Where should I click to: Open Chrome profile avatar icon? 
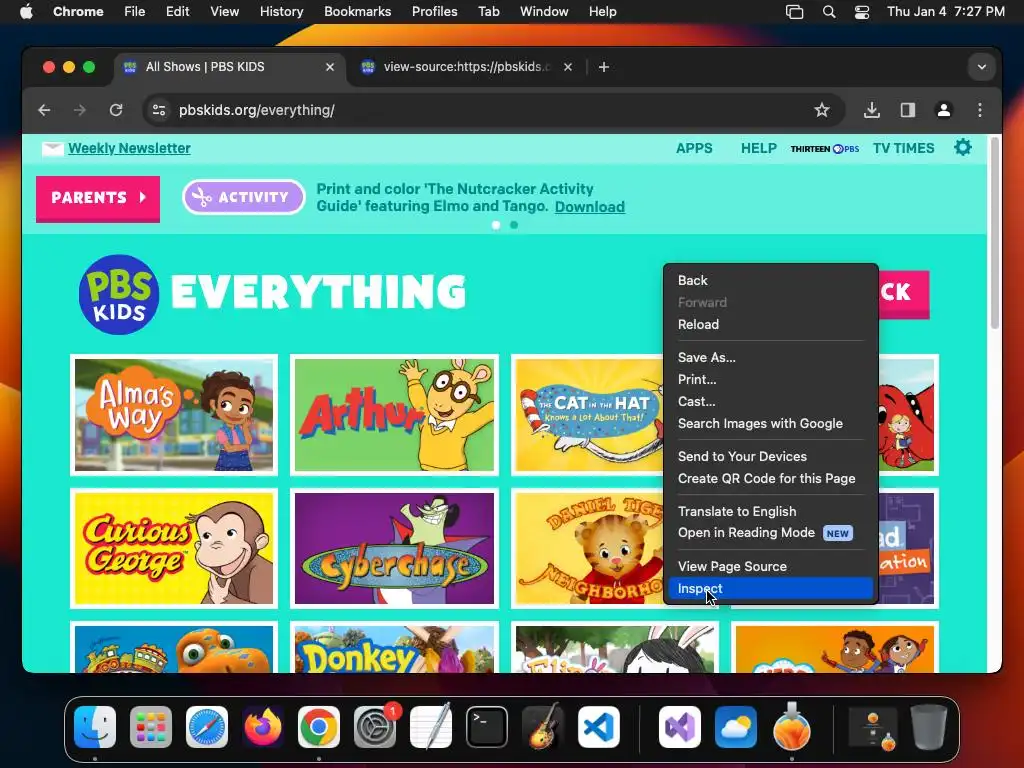(944, 110)
